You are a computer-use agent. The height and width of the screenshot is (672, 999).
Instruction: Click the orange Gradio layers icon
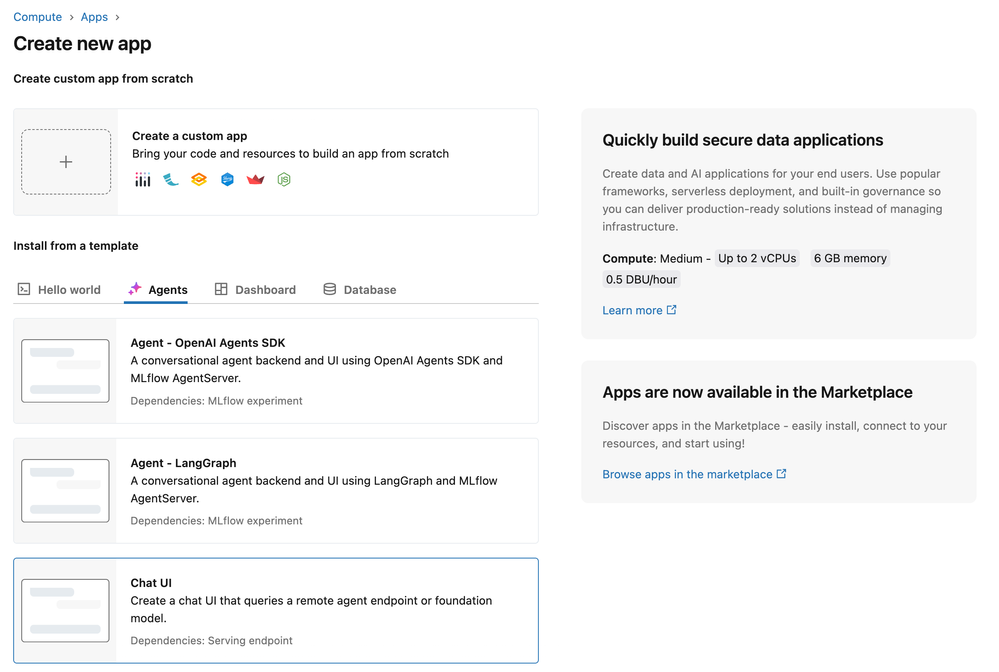pyautogui.click(x=199, y=180)
